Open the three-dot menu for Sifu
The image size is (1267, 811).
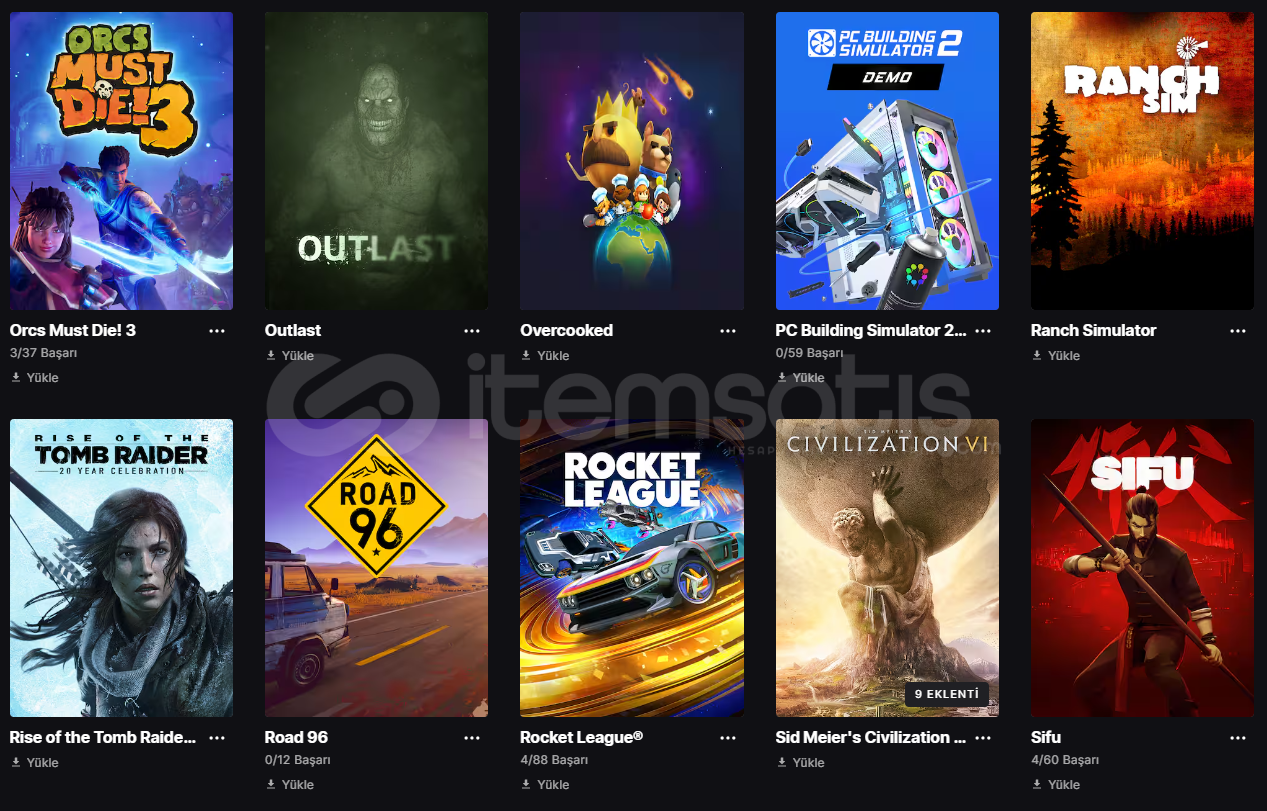tap(1238, 738)
